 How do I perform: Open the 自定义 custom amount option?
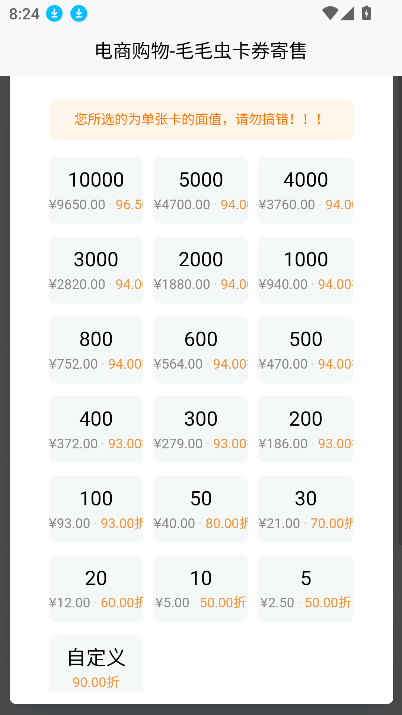[96, 664]
